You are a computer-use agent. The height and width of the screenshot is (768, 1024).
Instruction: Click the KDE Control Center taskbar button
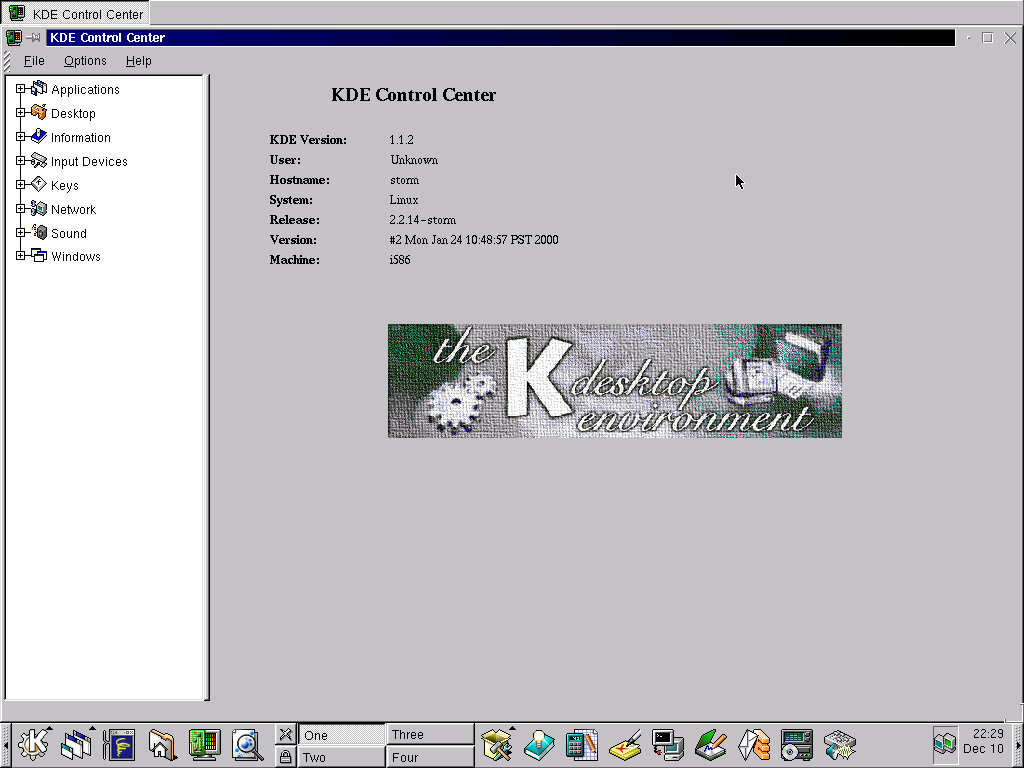point(76,14)
